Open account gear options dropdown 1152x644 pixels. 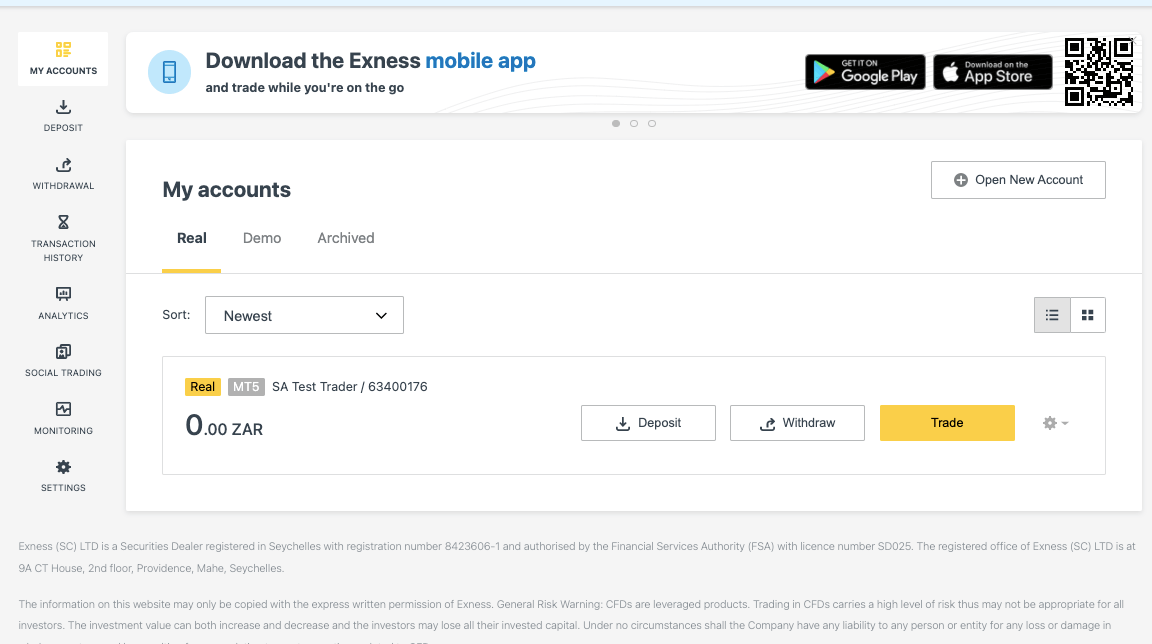click(1055, 423)
